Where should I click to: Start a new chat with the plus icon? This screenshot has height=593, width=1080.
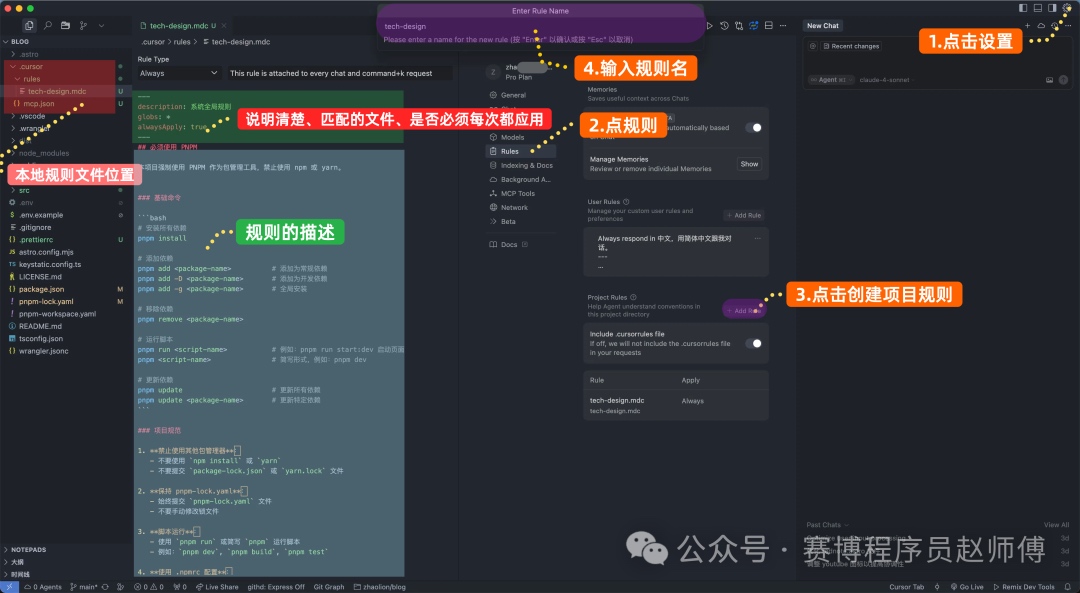point(1027,25)
